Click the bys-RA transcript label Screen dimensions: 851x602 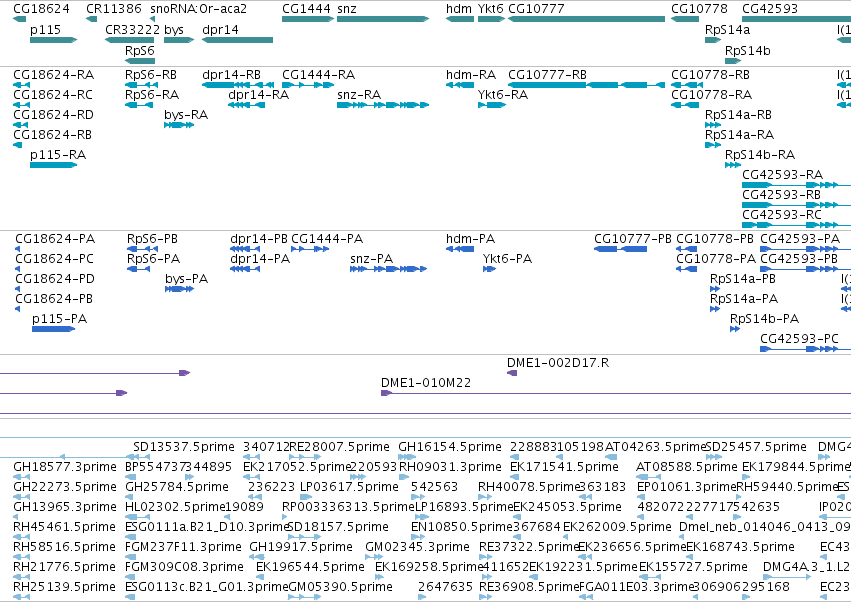pyautogui.click(x=186, y=115)
